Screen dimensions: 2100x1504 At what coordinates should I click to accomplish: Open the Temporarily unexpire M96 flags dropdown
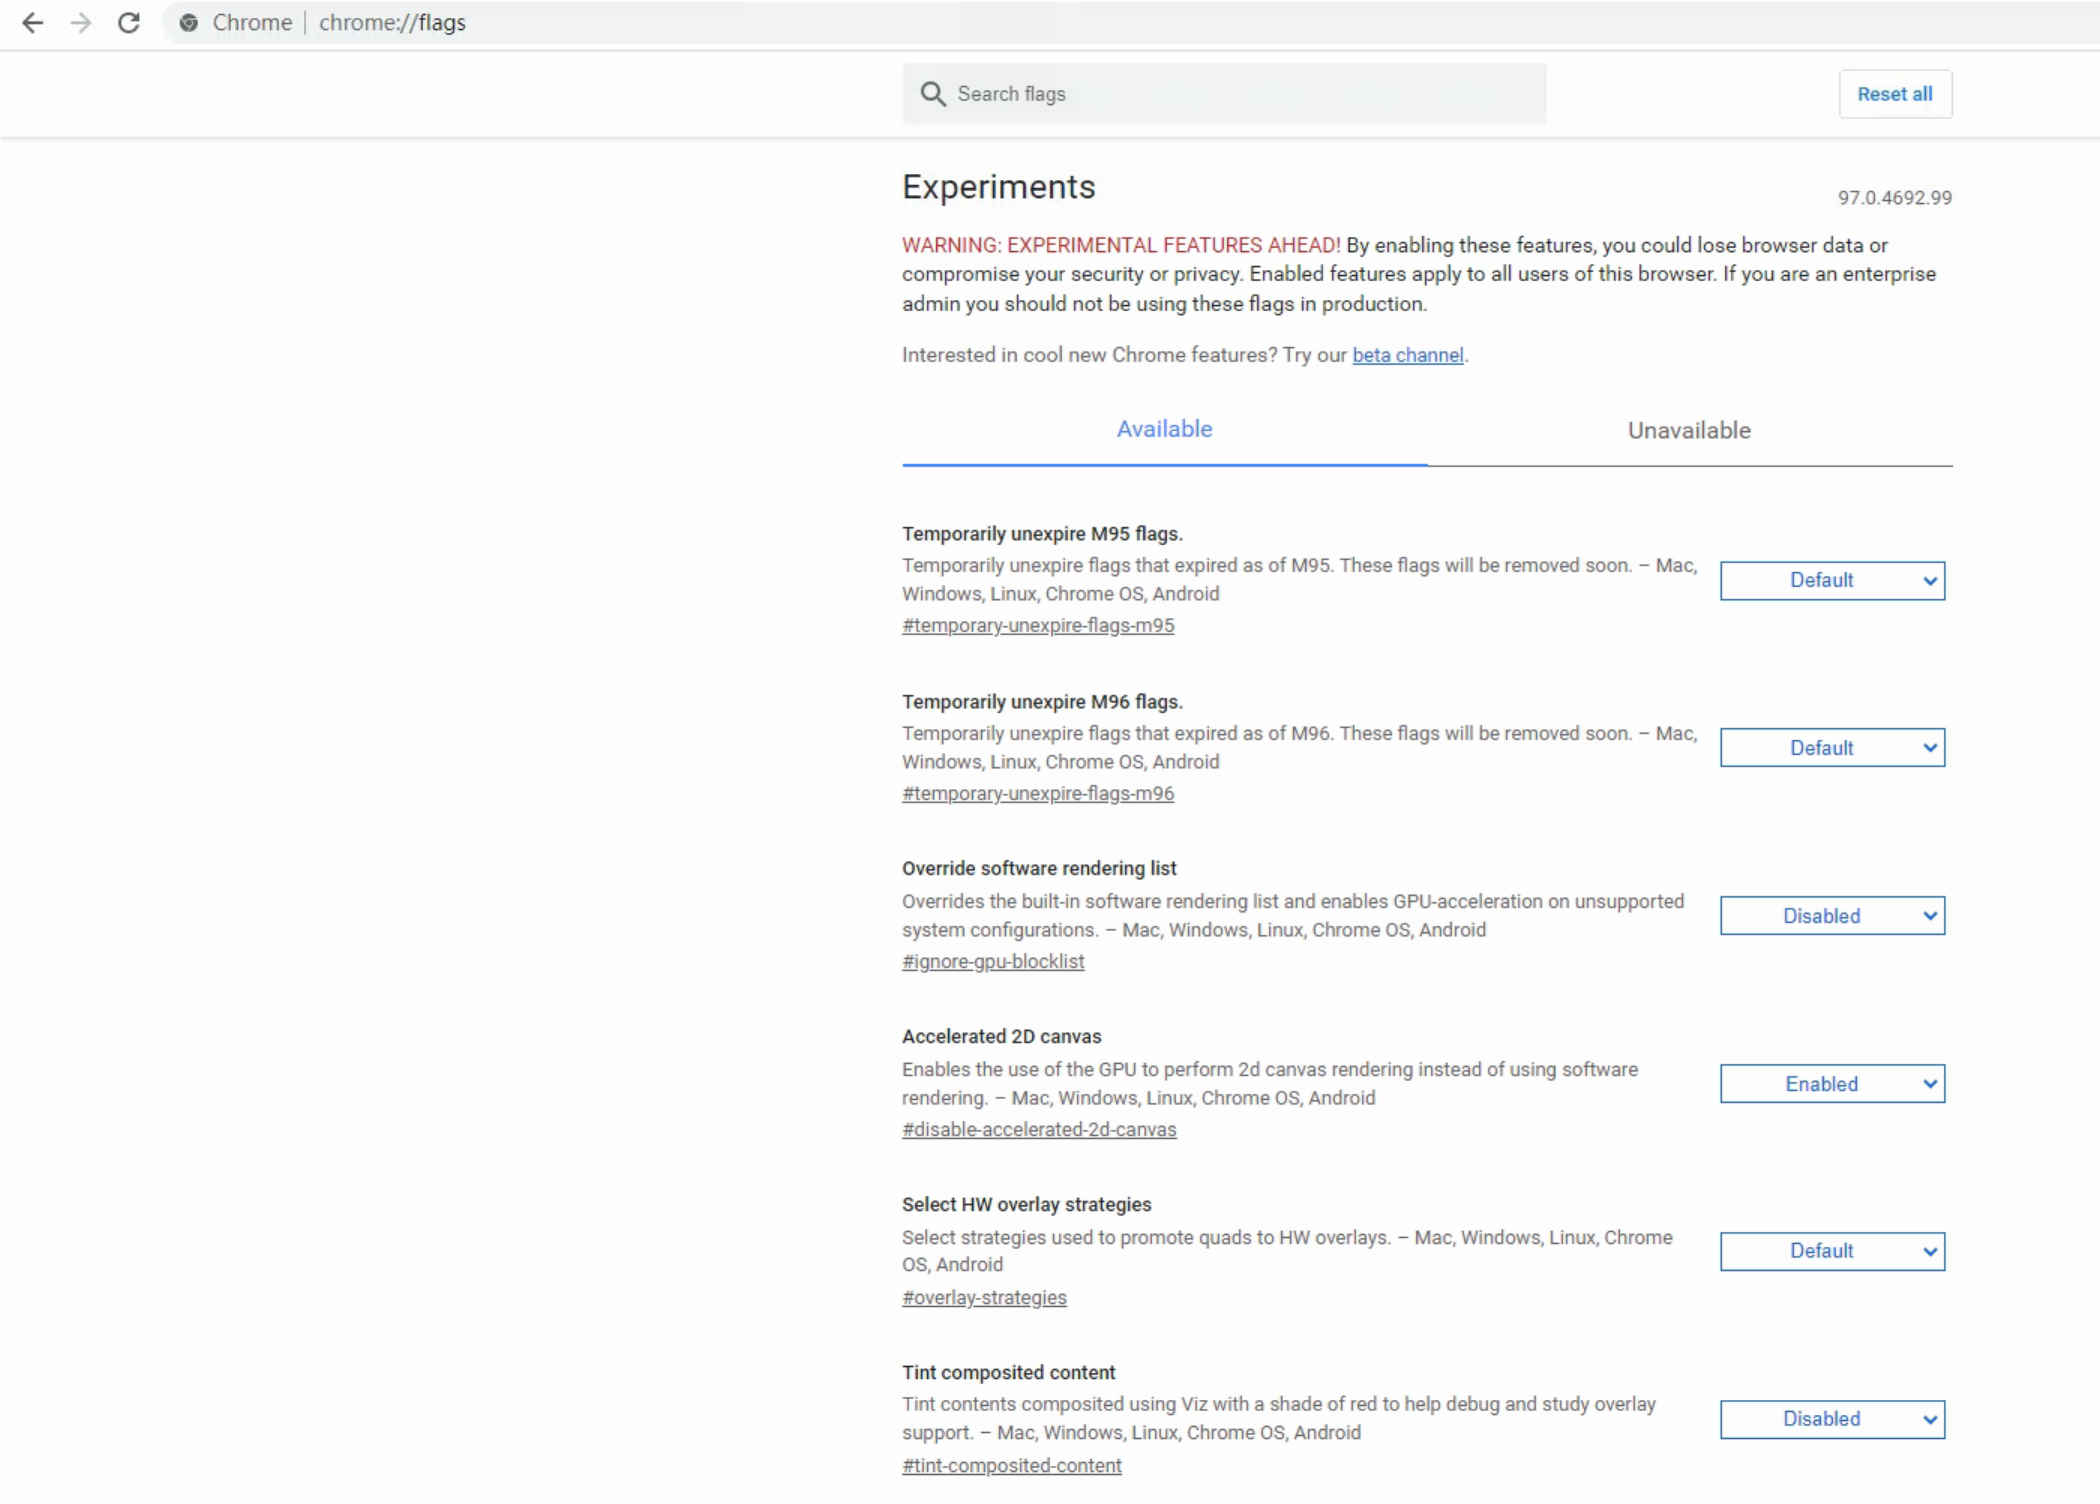[1831, 748]
